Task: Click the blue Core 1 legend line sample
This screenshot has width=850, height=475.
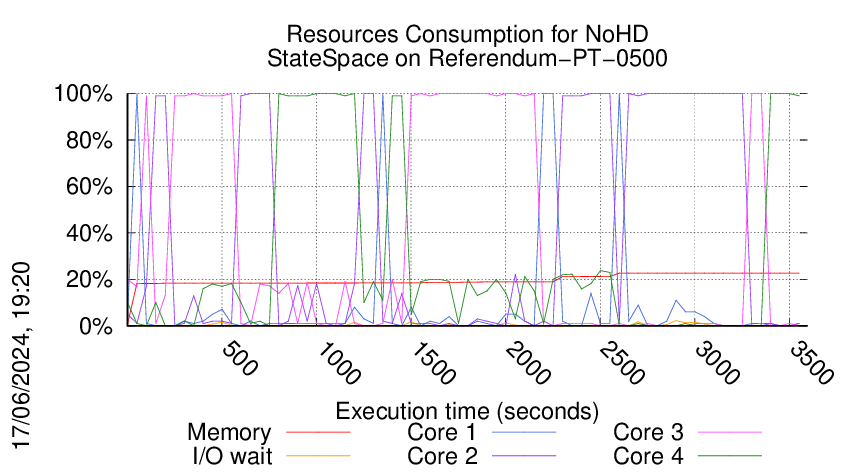Action: 524,433
